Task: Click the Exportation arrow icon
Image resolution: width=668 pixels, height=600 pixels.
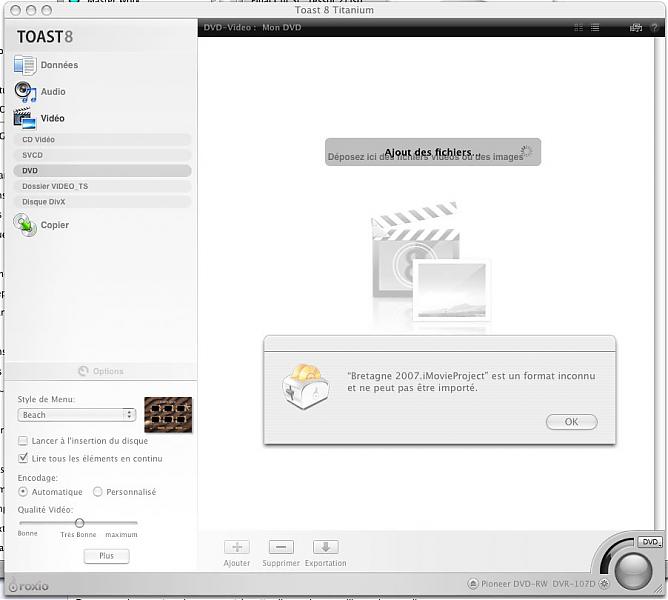Action: point(325,547)
